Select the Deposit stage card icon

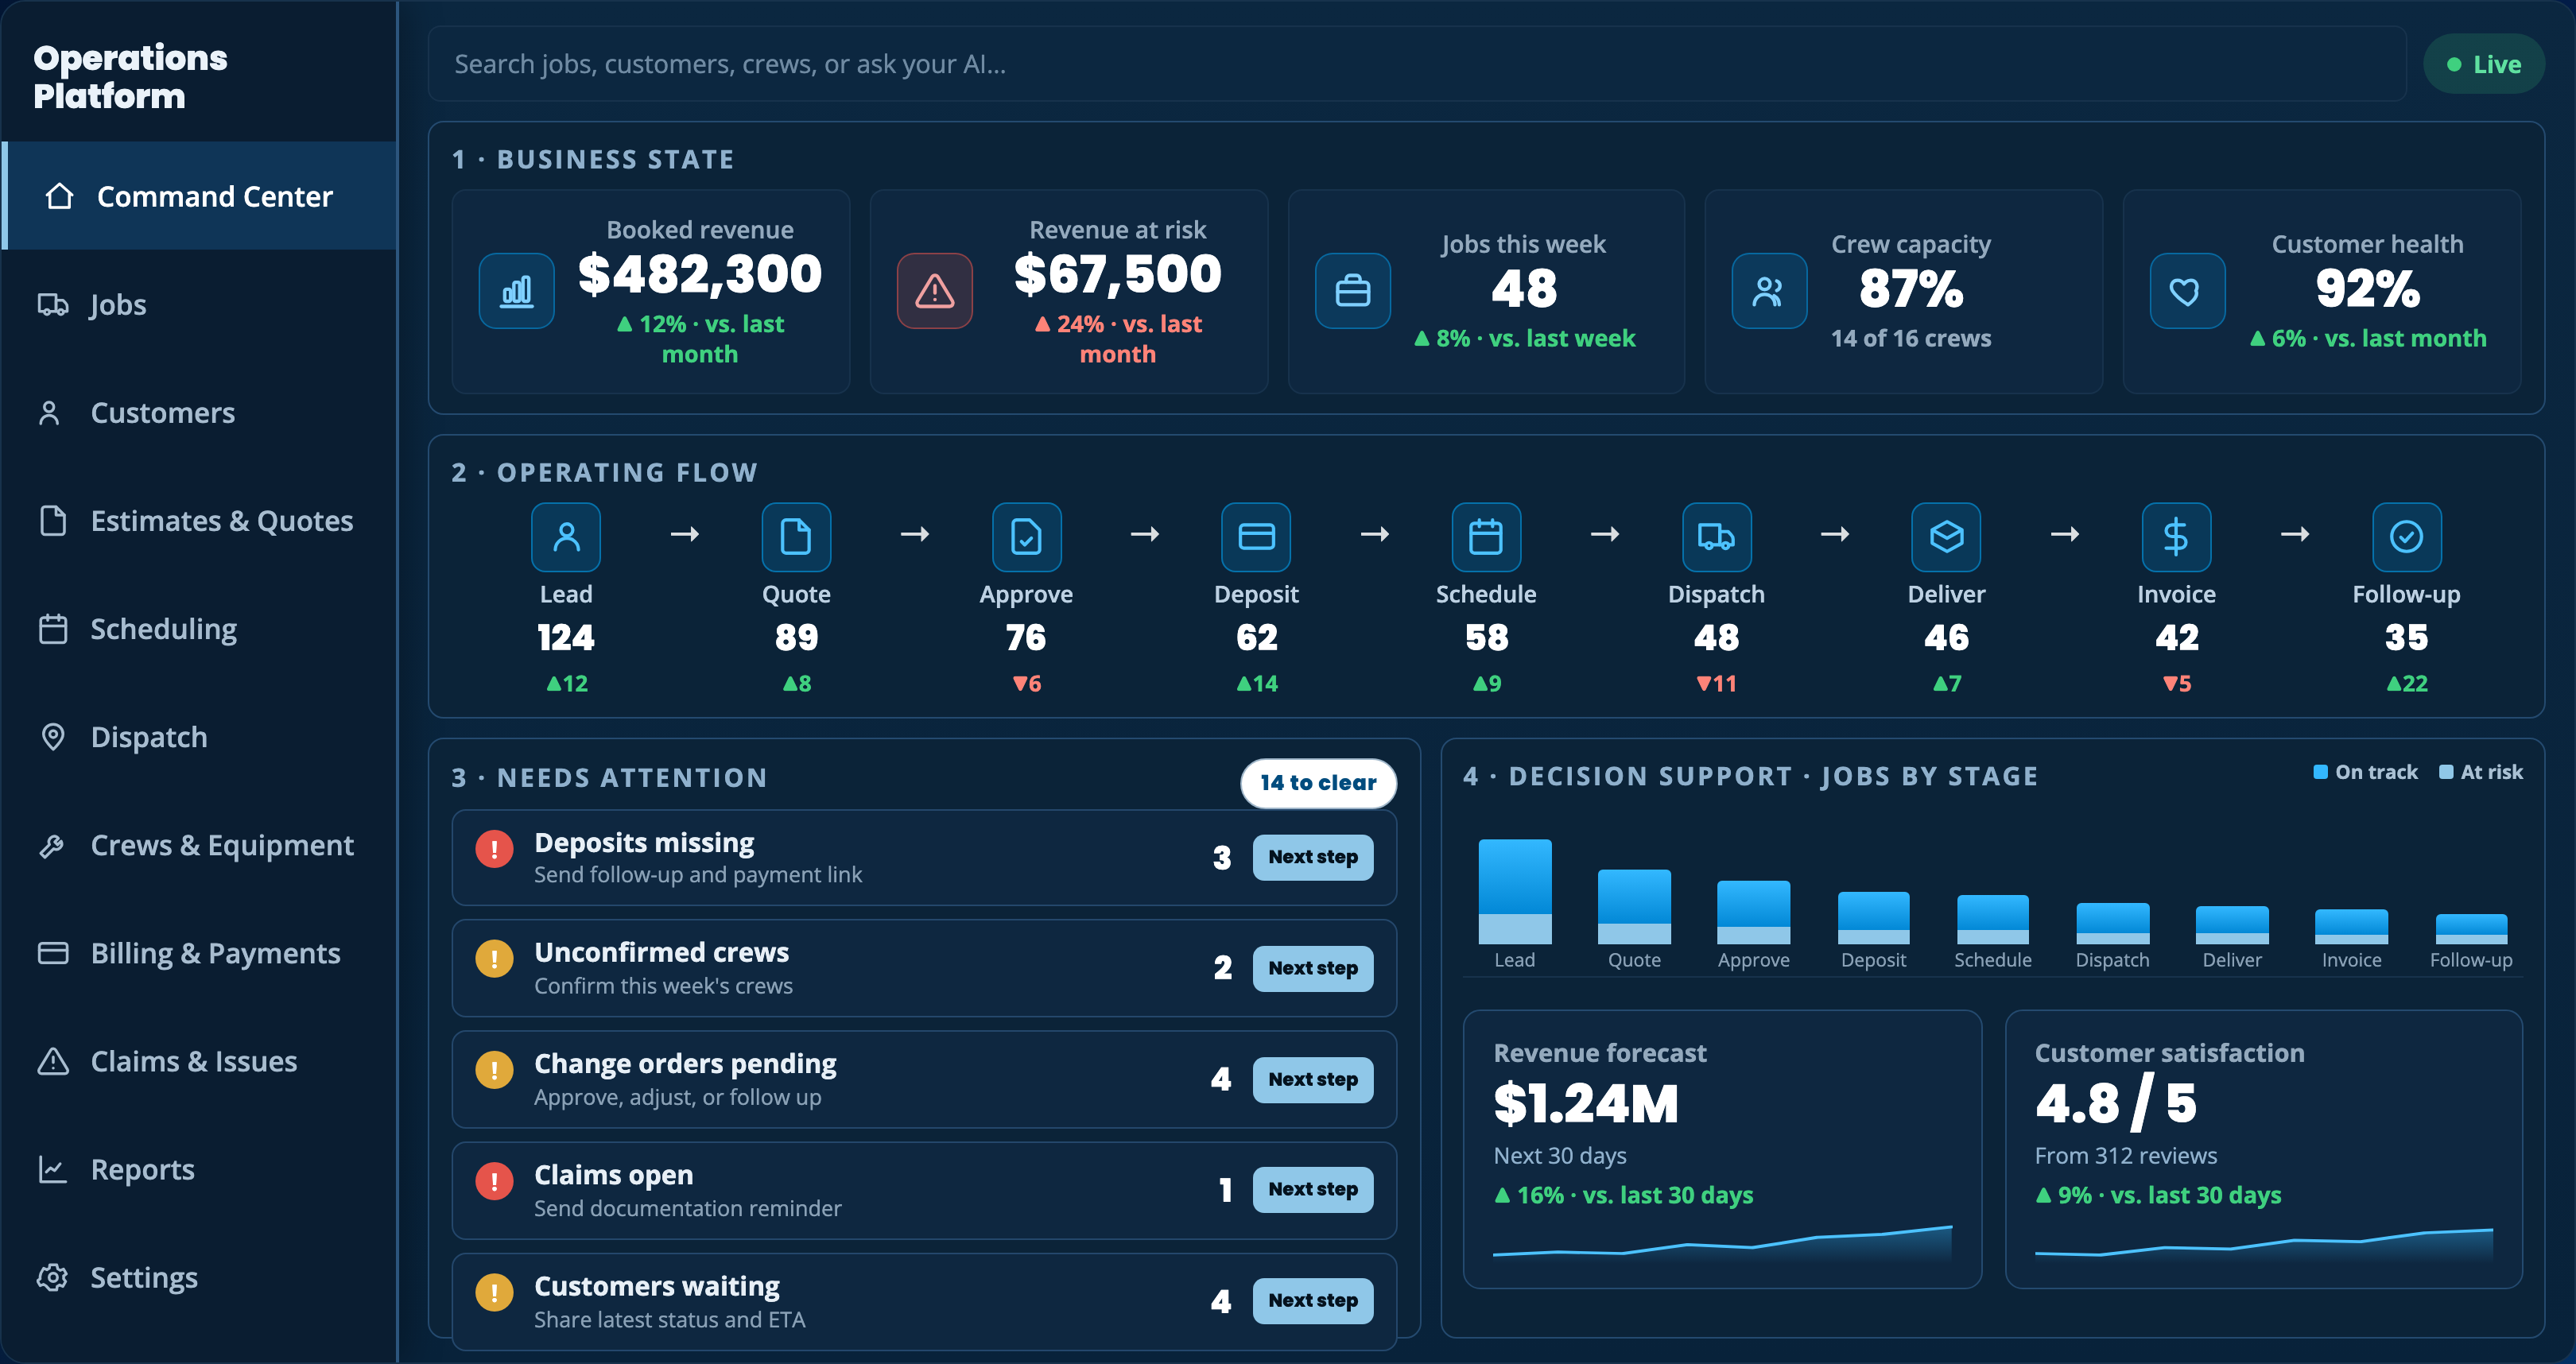pyautogui.click(x=1256, y=537)
